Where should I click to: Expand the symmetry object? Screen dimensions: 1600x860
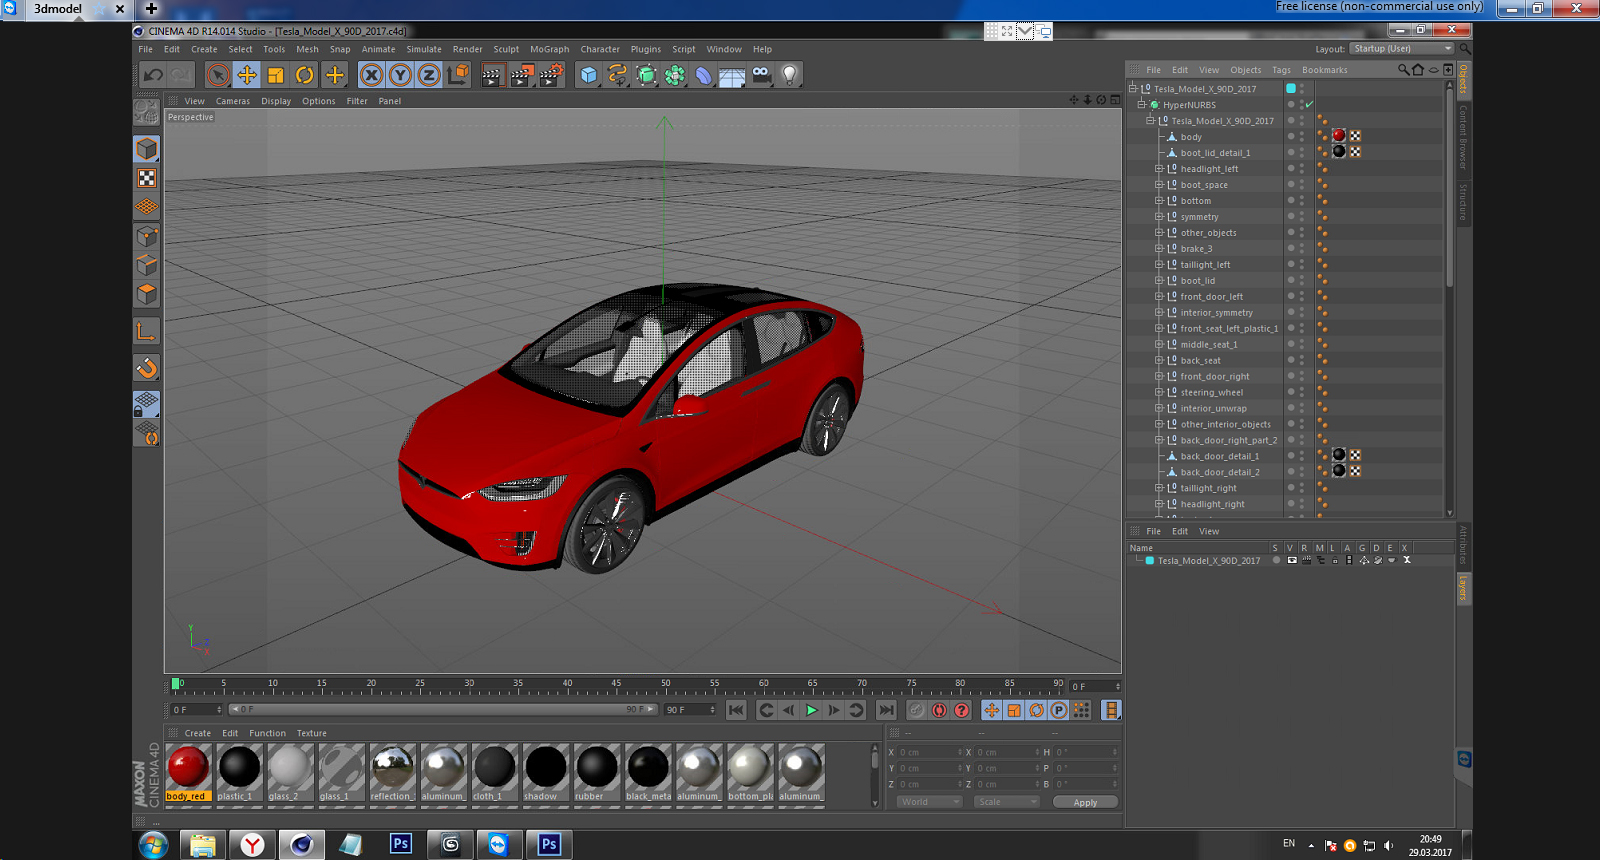tap(1159, 217)
